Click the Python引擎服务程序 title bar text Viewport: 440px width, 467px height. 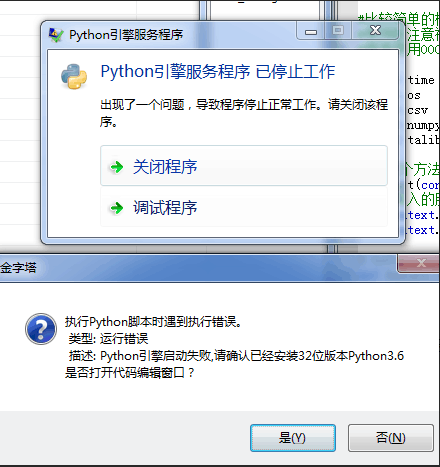126,35
